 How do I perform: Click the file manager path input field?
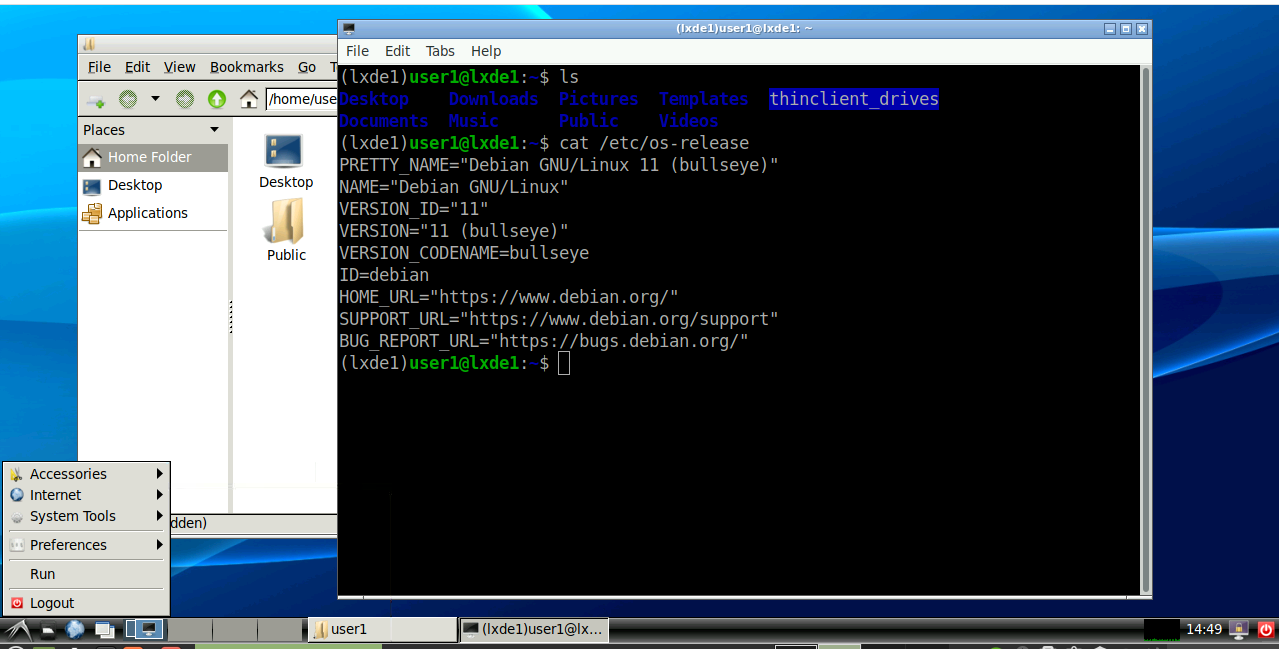[x=302, y=99]
